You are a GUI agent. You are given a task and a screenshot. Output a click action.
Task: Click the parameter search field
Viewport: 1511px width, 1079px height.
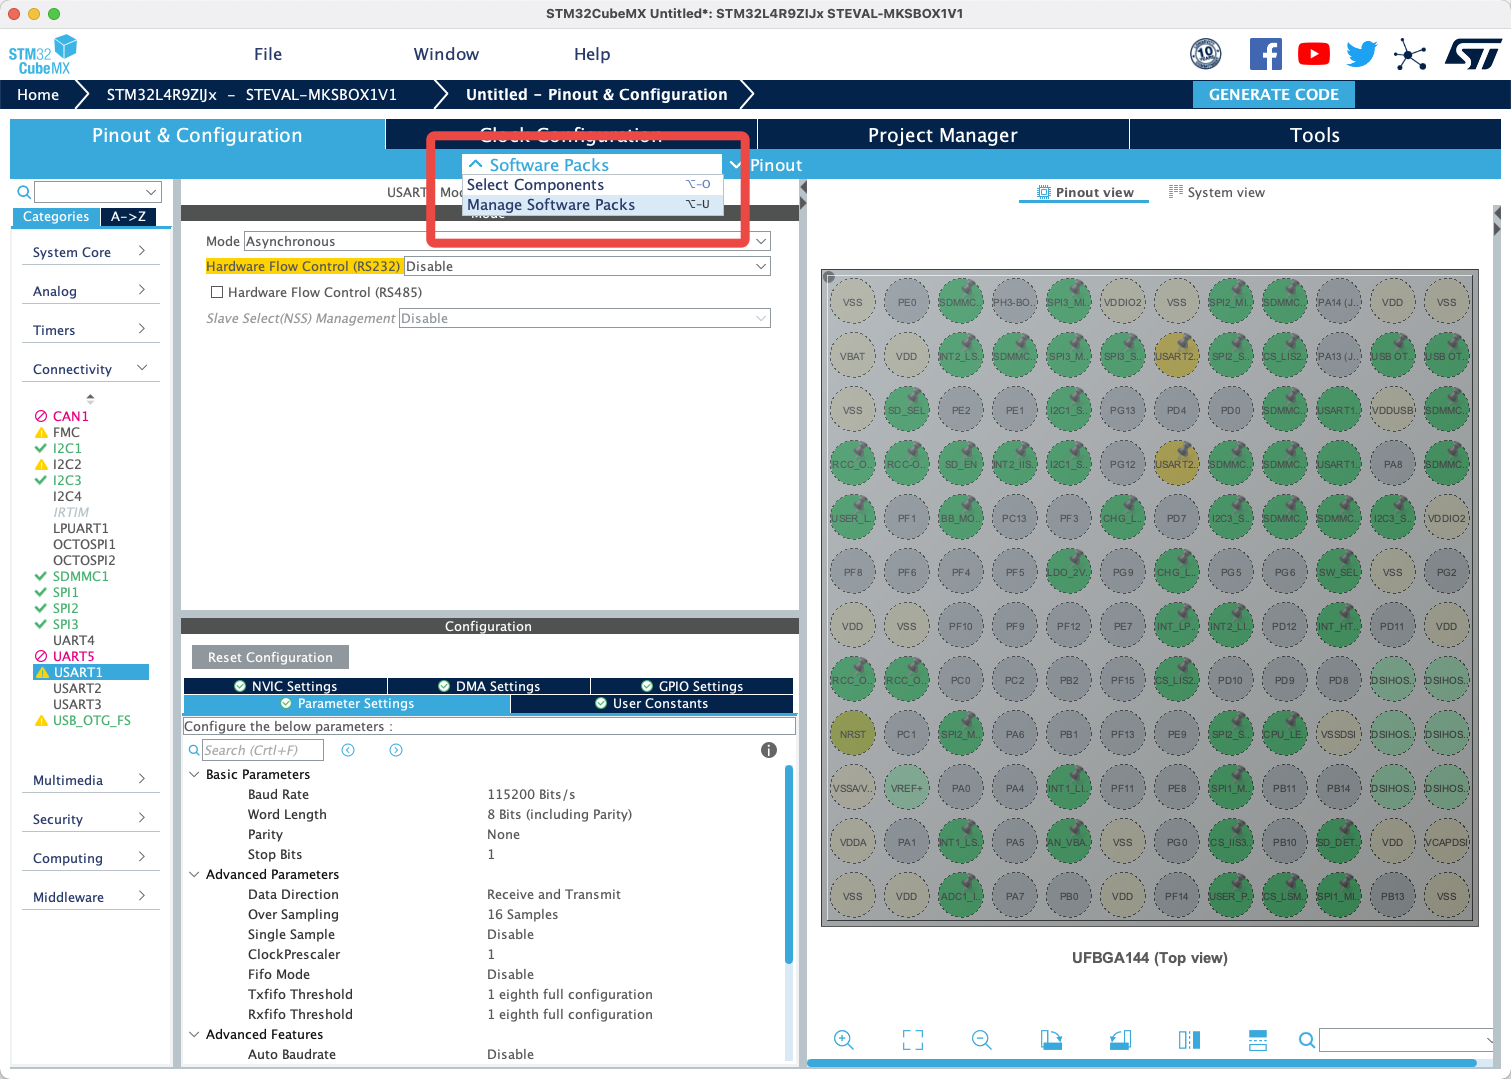pyautogui.click(x=263, y=750)
